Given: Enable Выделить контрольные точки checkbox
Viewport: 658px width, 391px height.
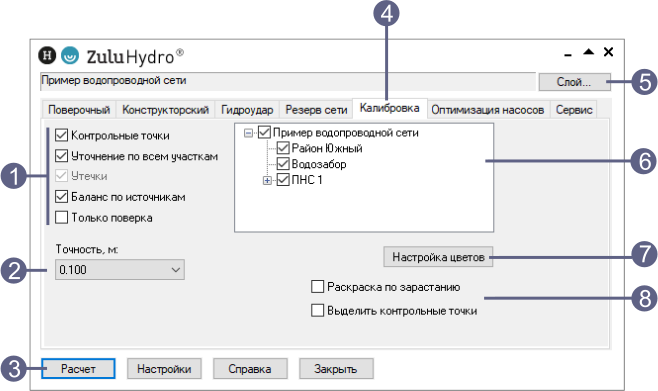Looking at the screenshot, I should click(x=318, y=310).
